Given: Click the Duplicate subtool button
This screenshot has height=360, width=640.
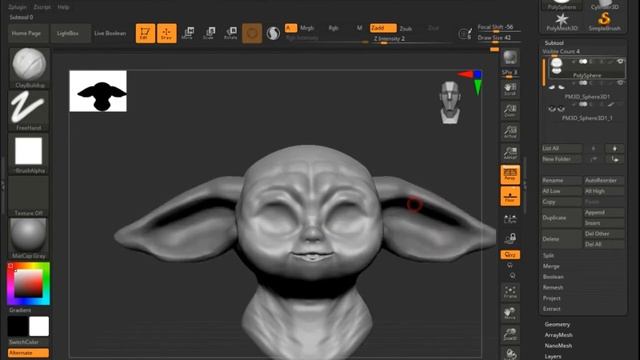Looking at the screenshot, I should [x=561, y=218].
